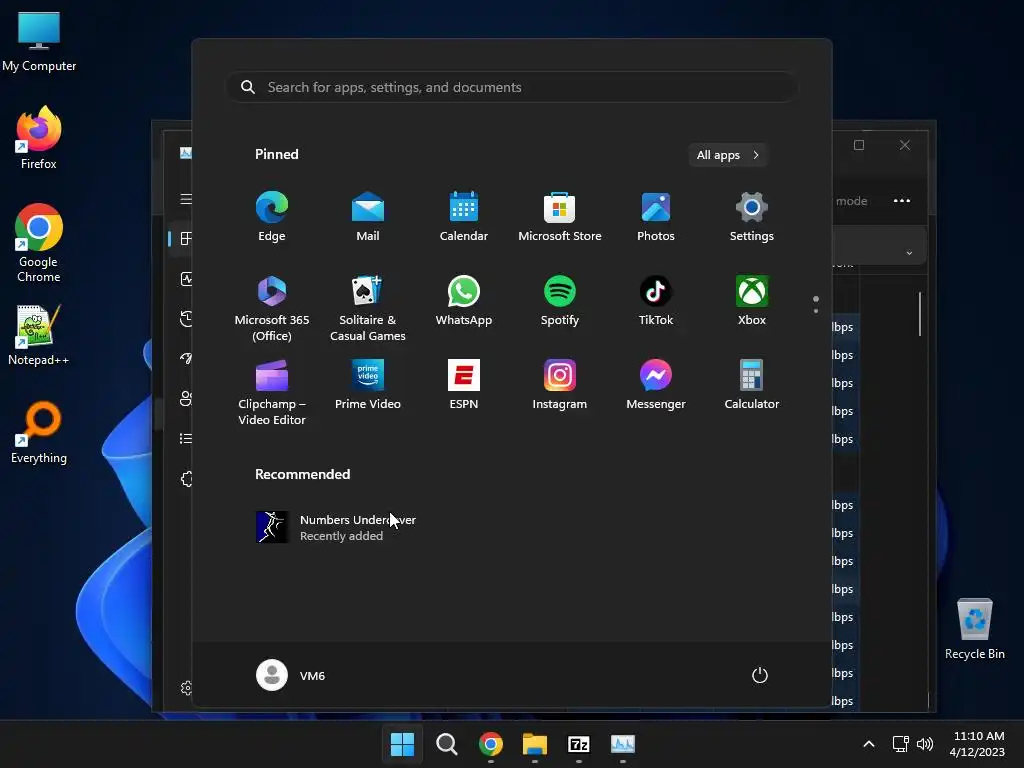
Task: Go to next pinned apps page dots
Action: [x=816, y=304]
